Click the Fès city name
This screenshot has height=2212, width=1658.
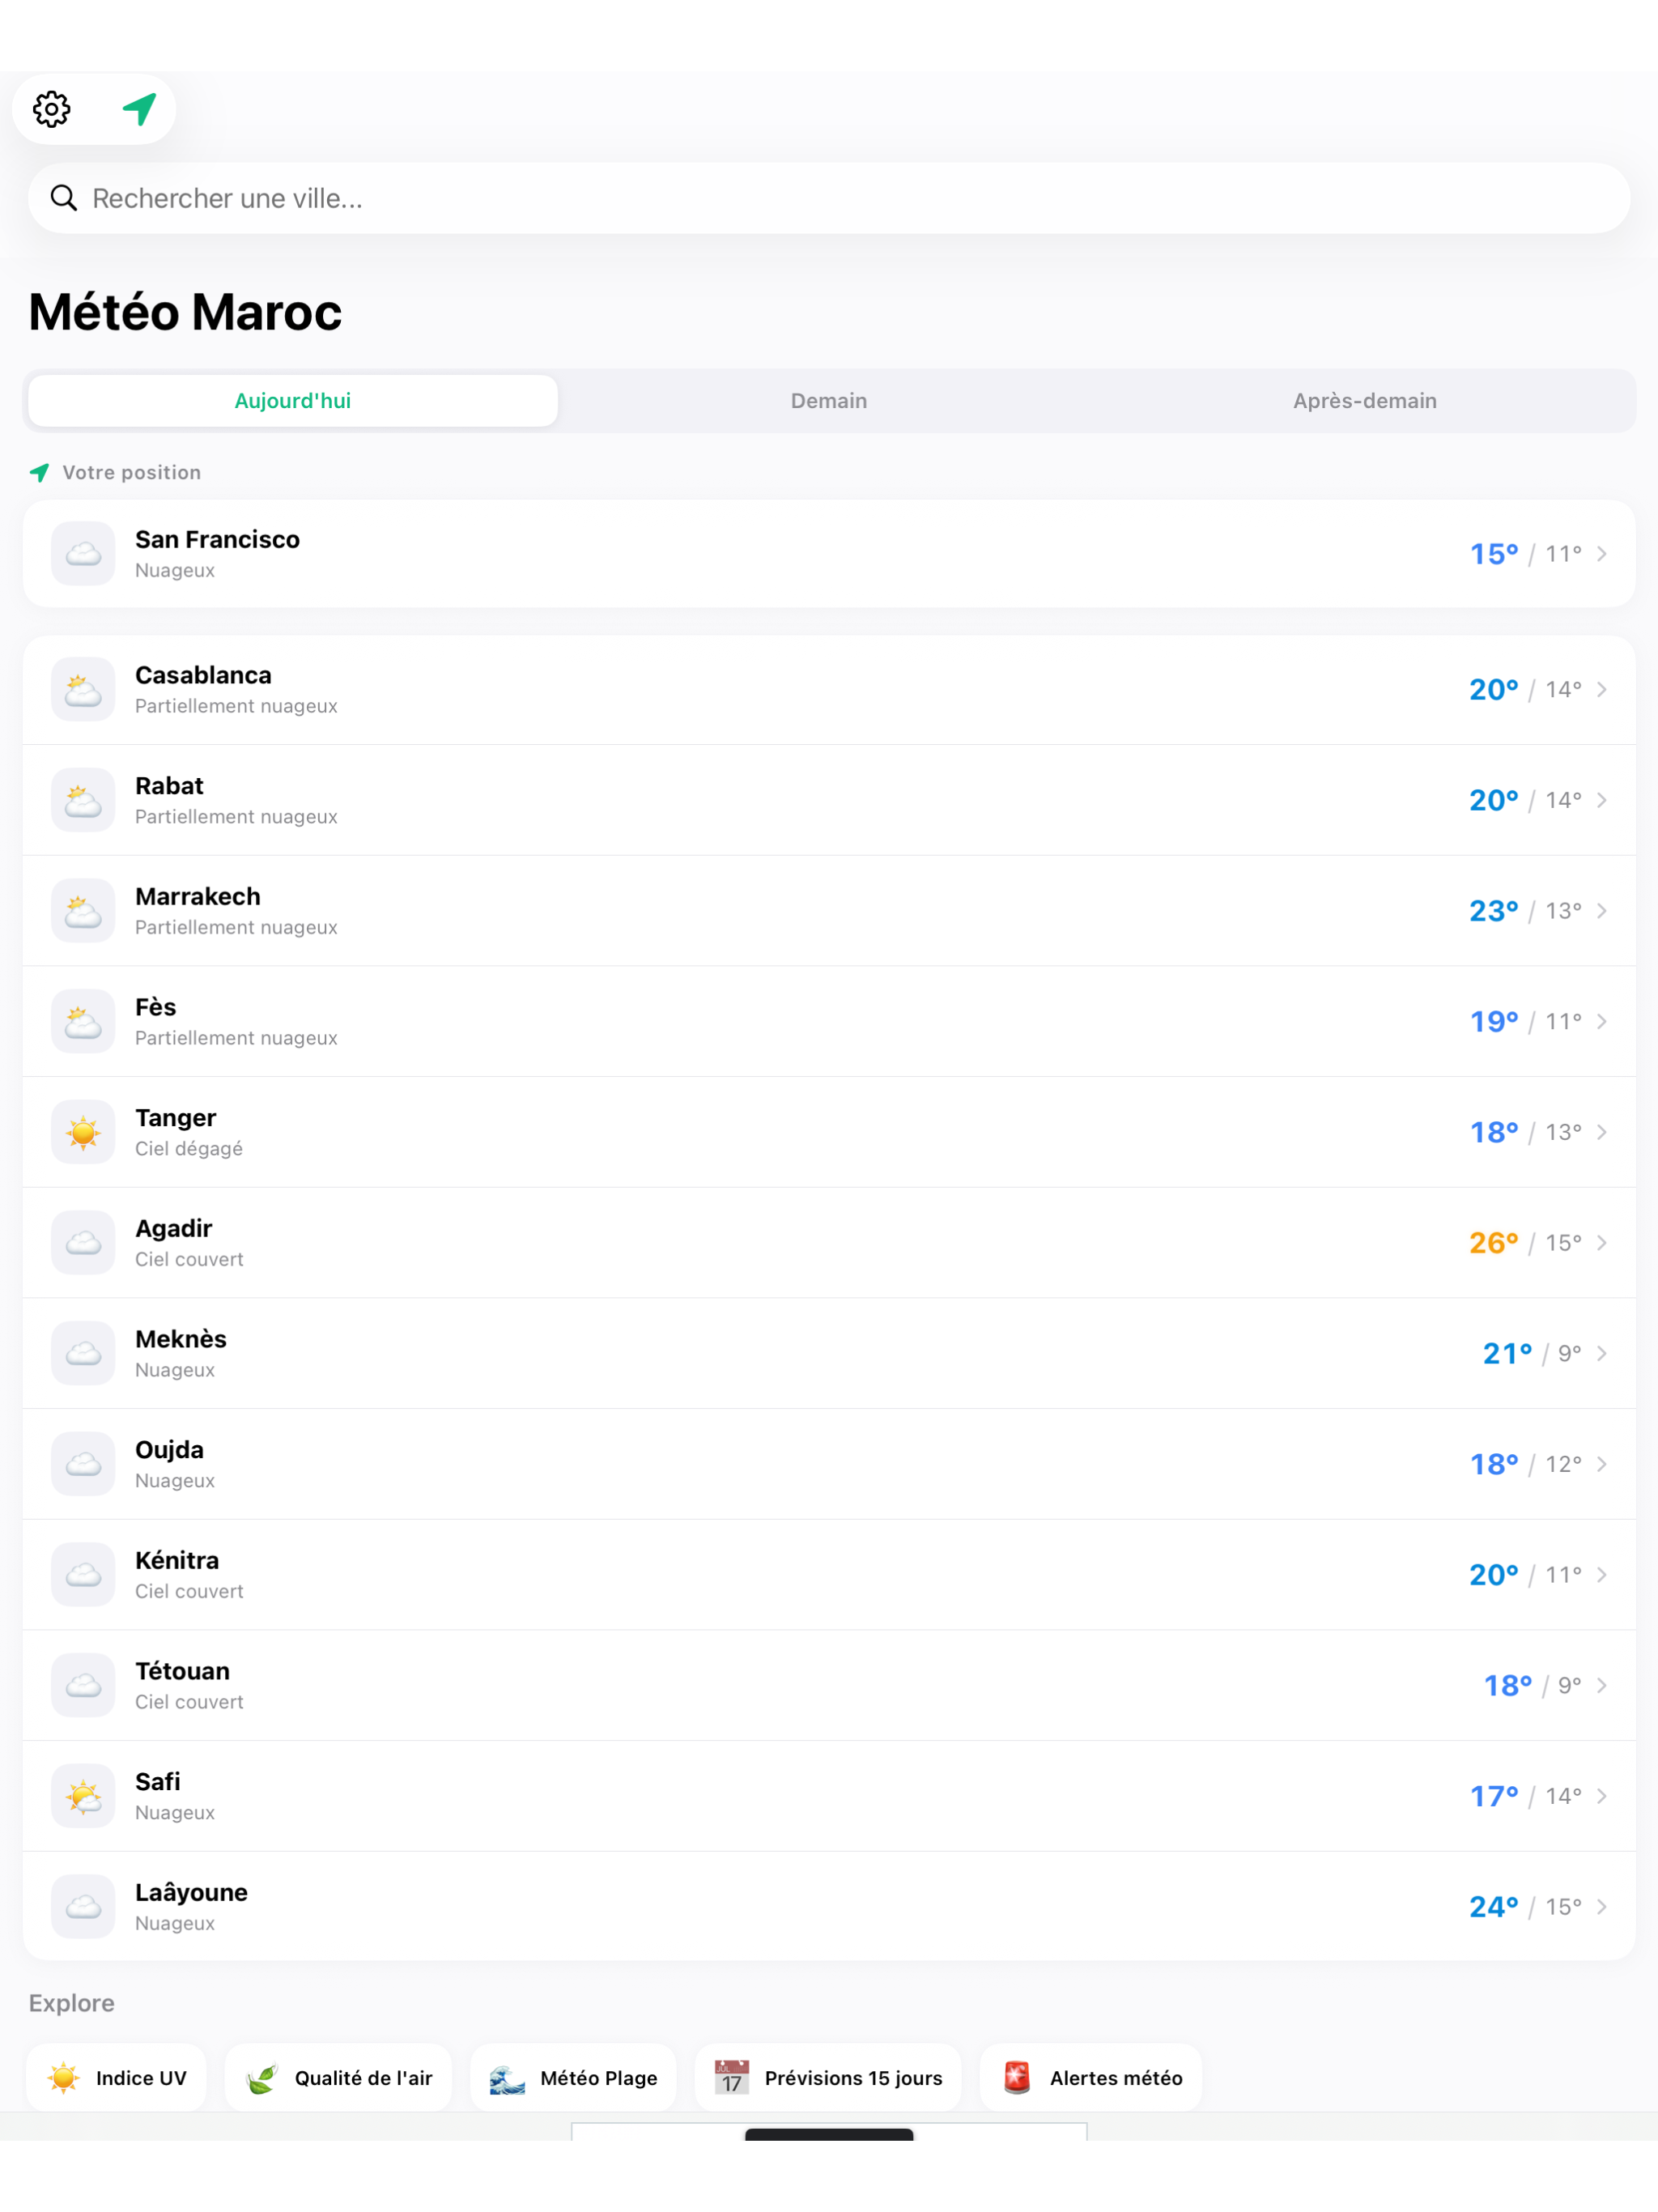156,1007
